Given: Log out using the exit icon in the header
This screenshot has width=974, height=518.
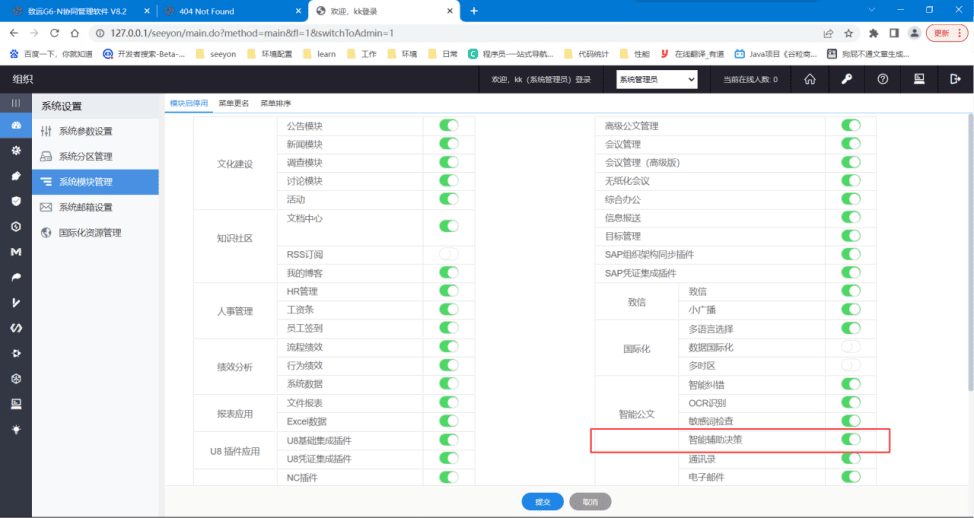Looking at the screenshot, I should (x=955, y=79).
